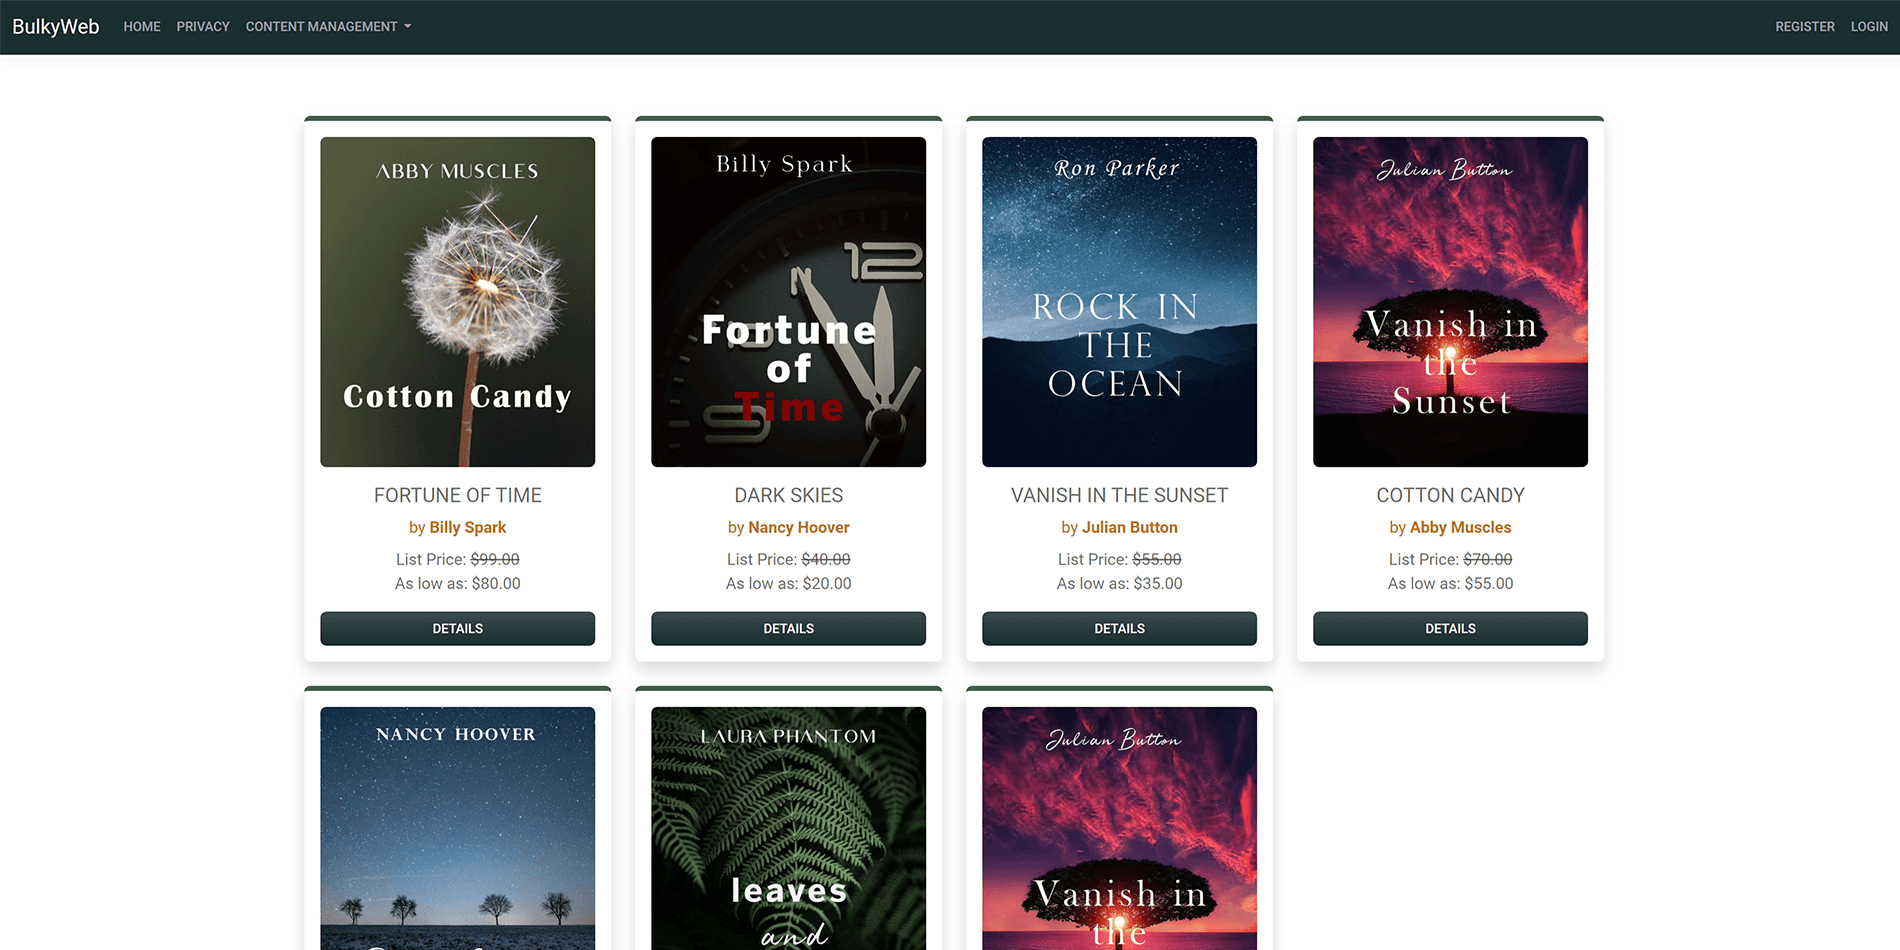Screen dimensions: 1900x950
Task: Click the author line 'by Julian Button'
Action: coord(1120,527)
